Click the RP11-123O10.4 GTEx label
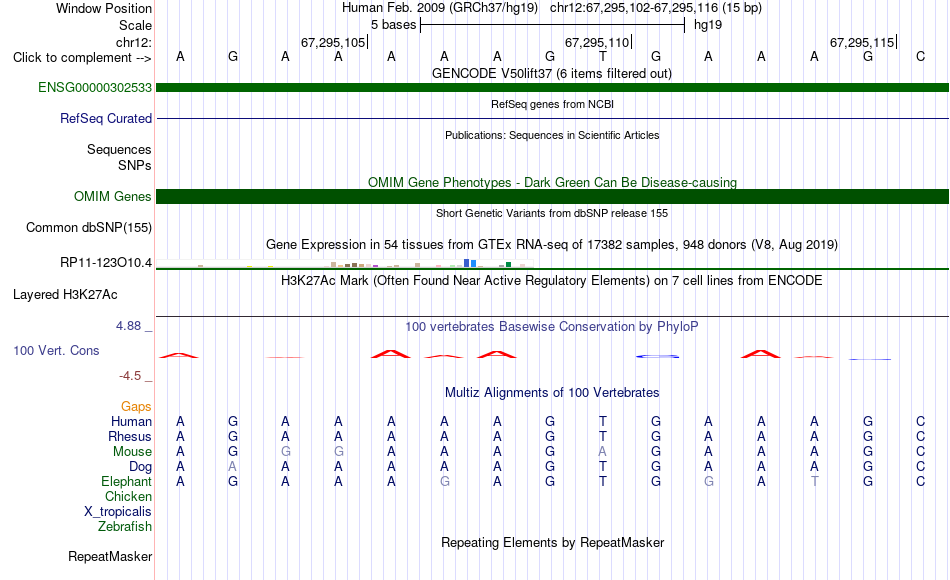This screenshot has width=950, height=580. click(105, 262)
